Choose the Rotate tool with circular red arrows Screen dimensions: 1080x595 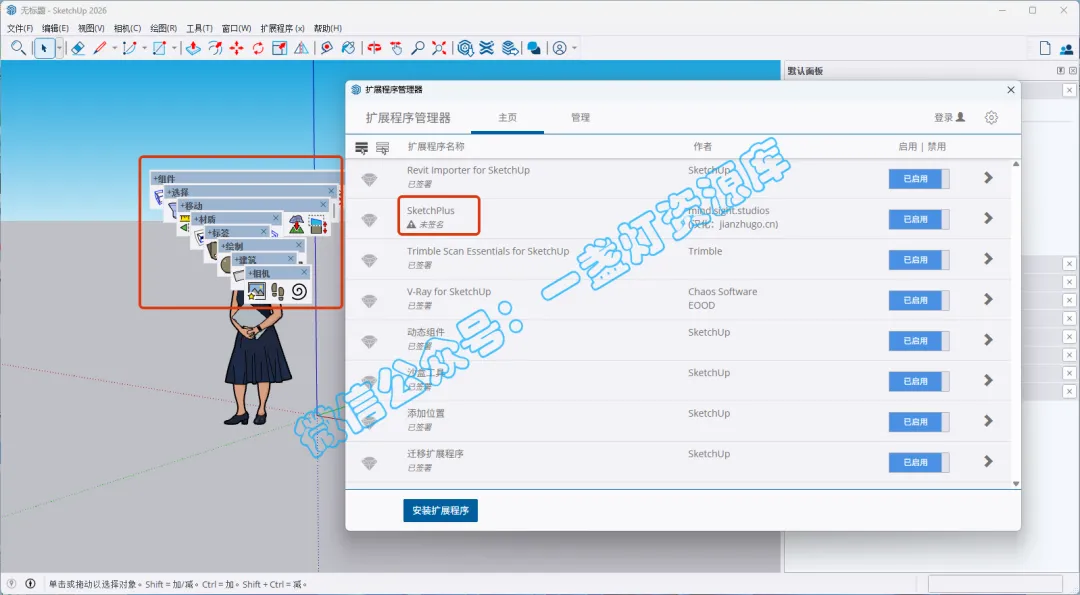[x=258, y=48]
